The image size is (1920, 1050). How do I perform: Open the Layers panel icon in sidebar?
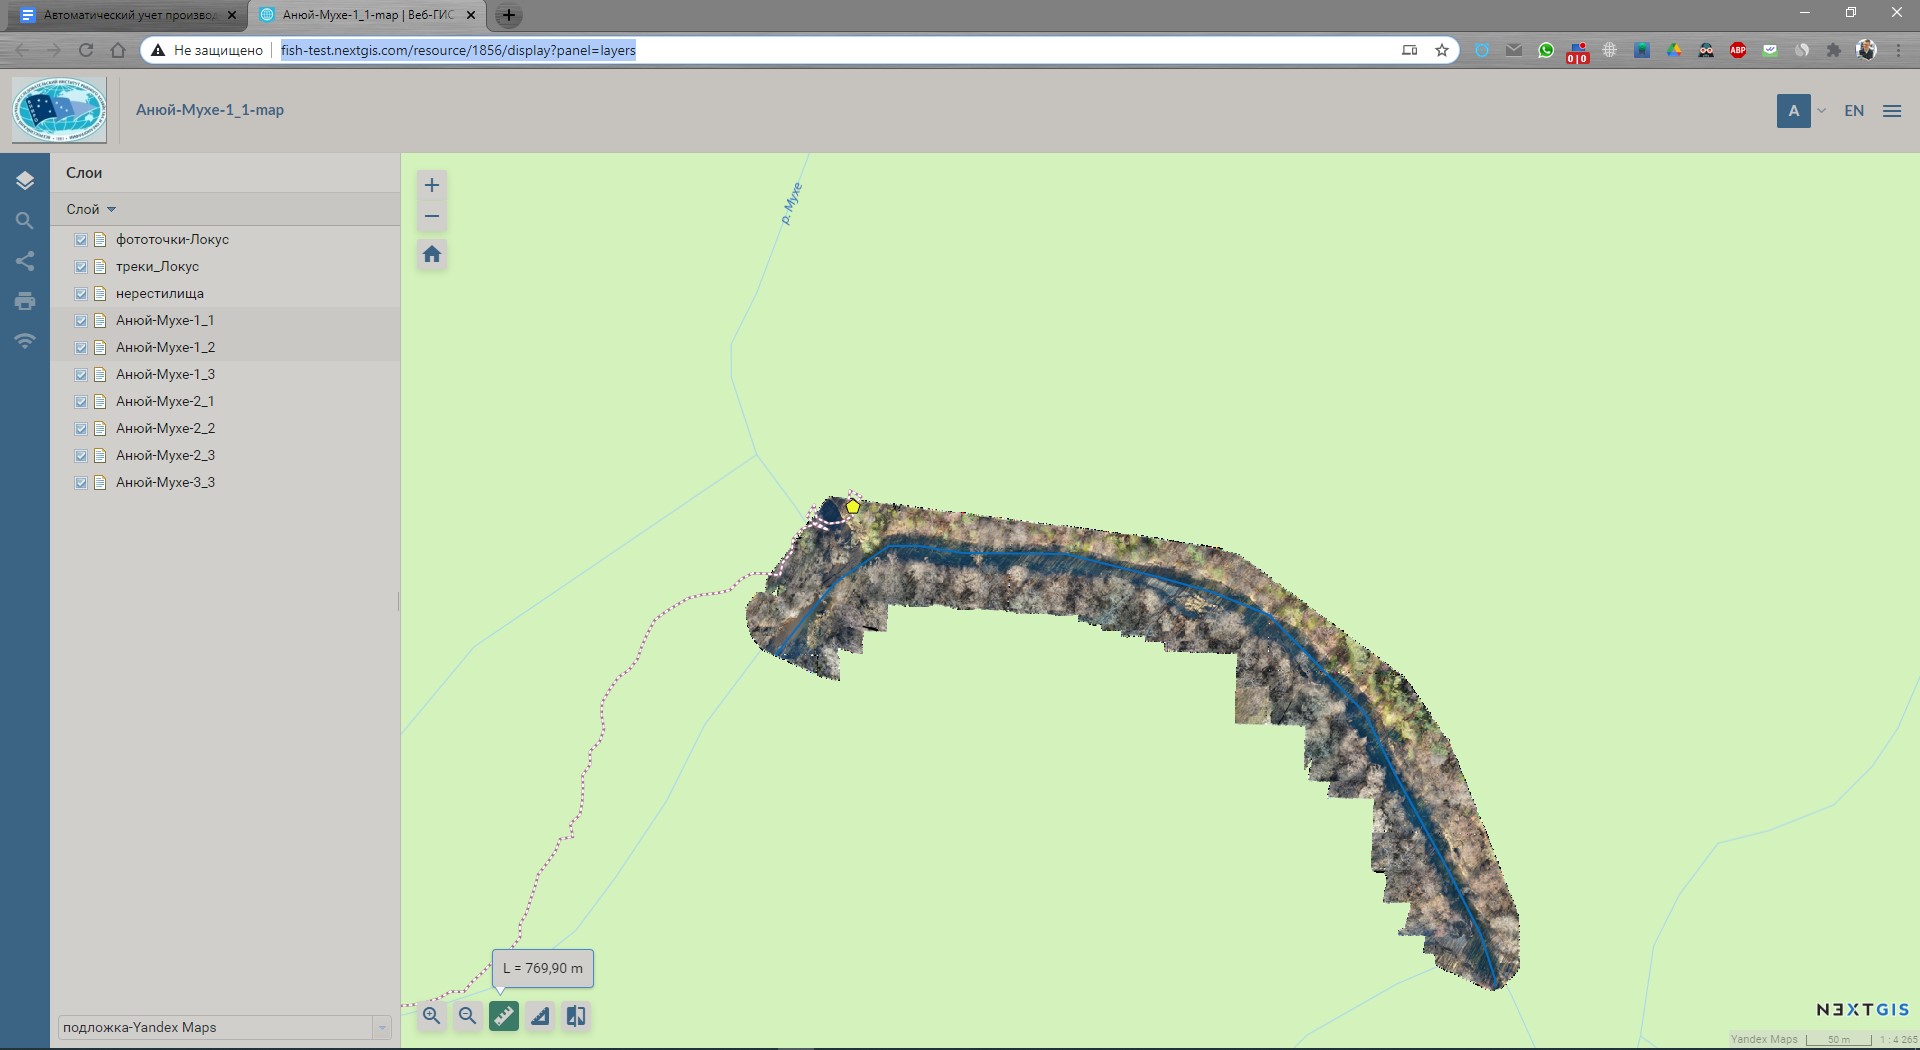(25, 180)
